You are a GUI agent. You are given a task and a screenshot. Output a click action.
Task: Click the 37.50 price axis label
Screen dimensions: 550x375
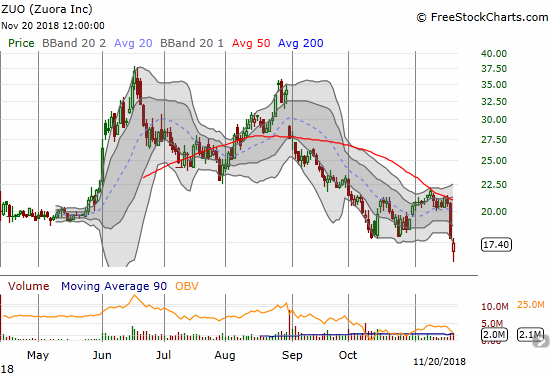tap(494, 68)
